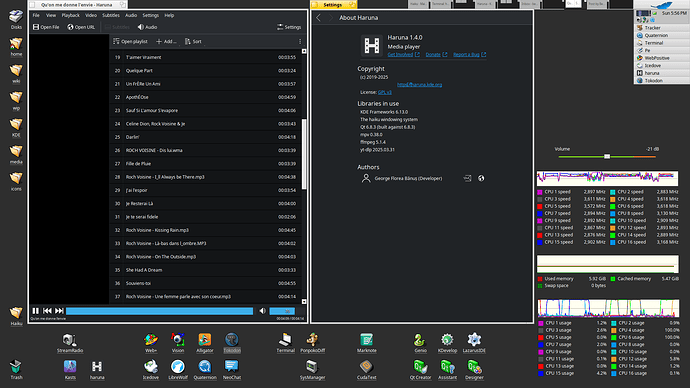Click the Donate link
Viewport: 690px width, 388px height.
point(436,55)
